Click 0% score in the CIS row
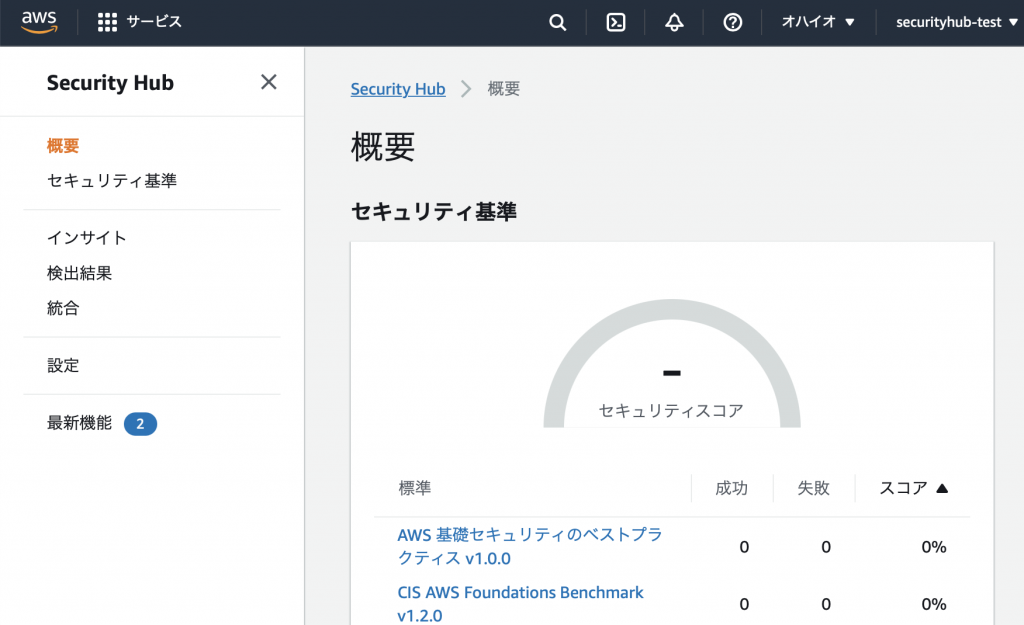The height and width of the screenshot is (625, 1024). click(934, 604)
